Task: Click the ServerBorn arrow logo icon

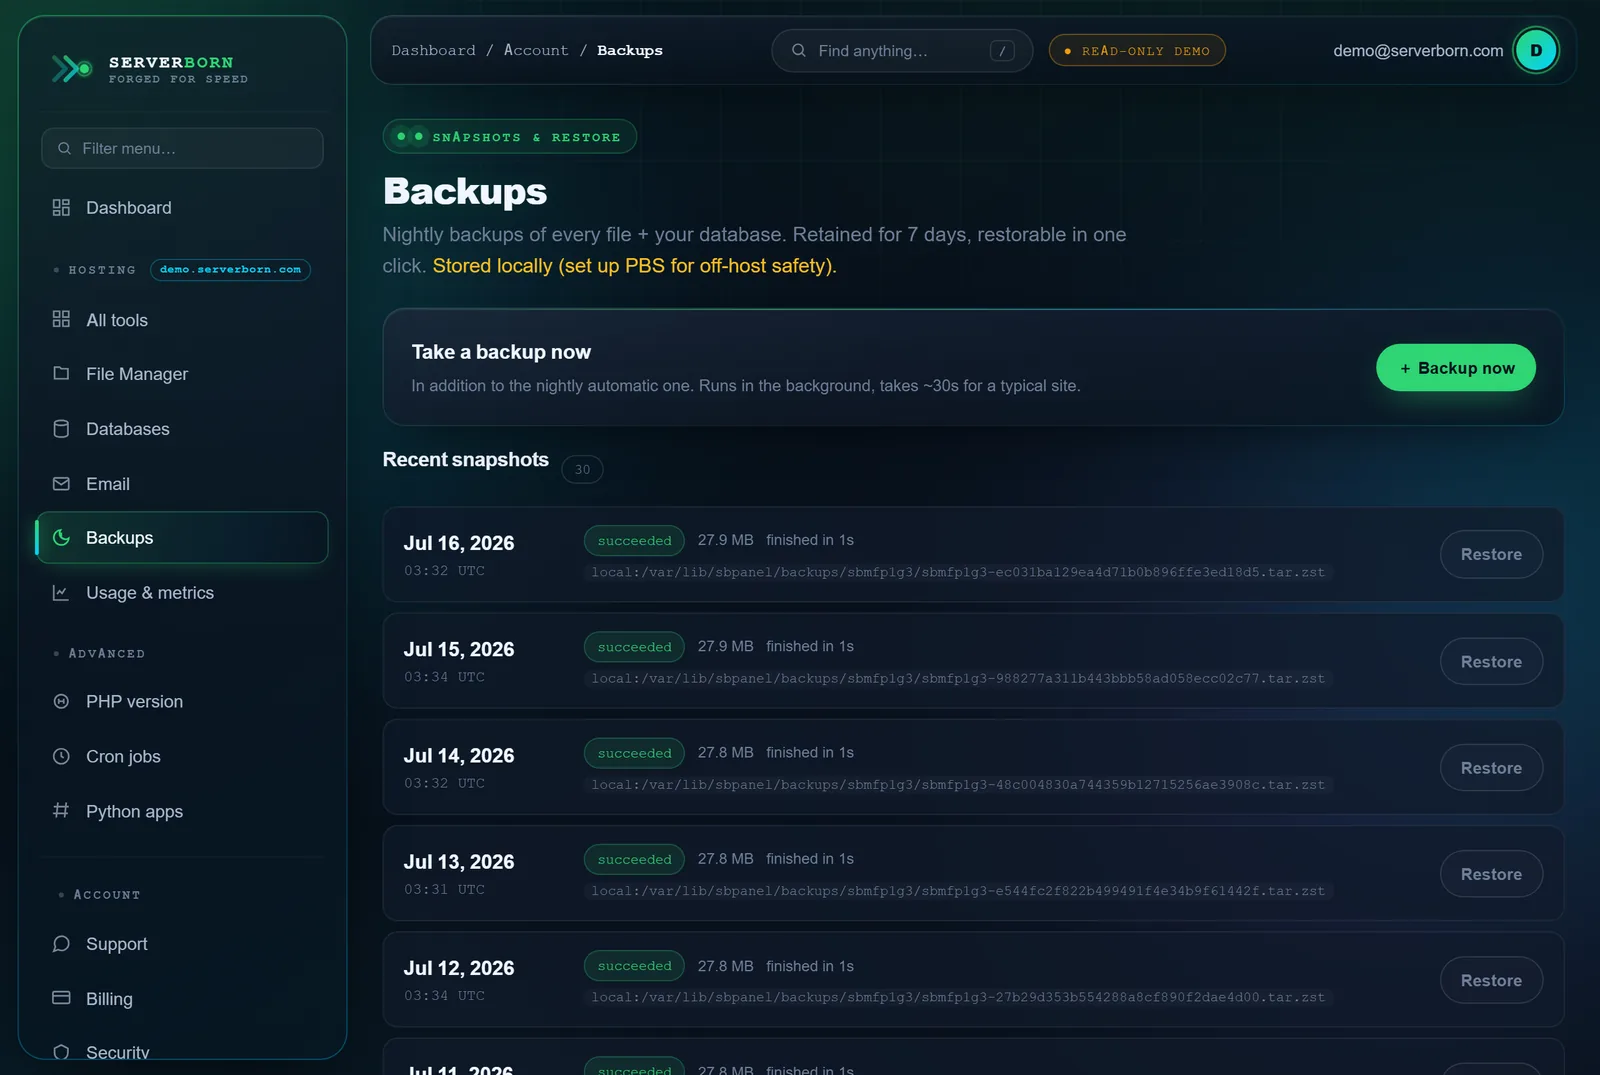Action: click(x=72, y=68)
